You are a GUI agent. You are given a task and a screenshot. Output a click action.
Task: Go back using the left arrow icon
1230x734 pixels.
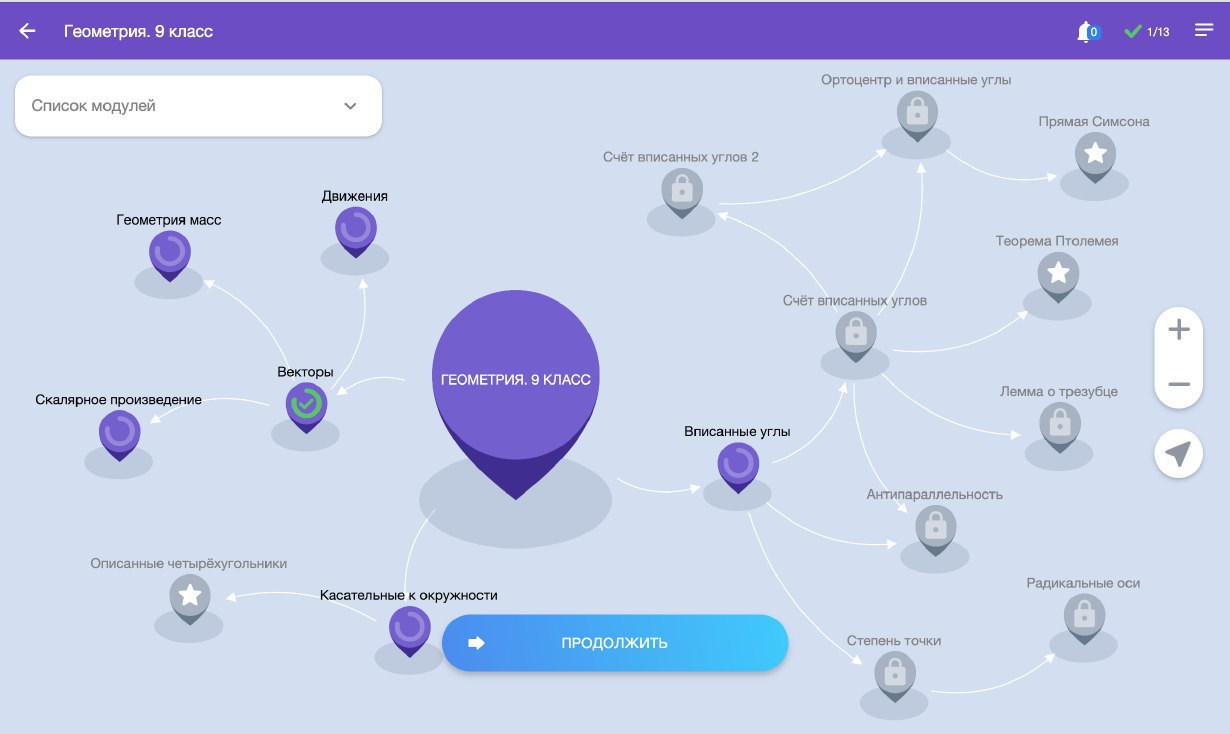click(x=27, y=31)
